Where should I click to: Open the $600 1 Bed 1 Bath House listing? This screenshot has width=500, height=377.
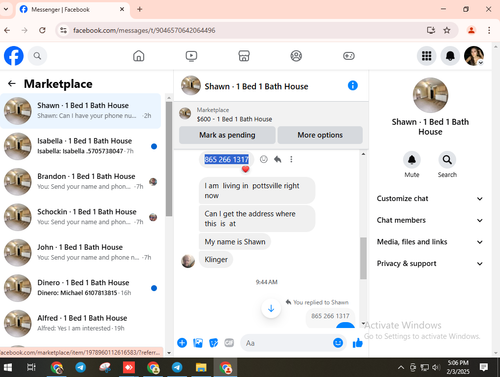(x=234, y=119)
